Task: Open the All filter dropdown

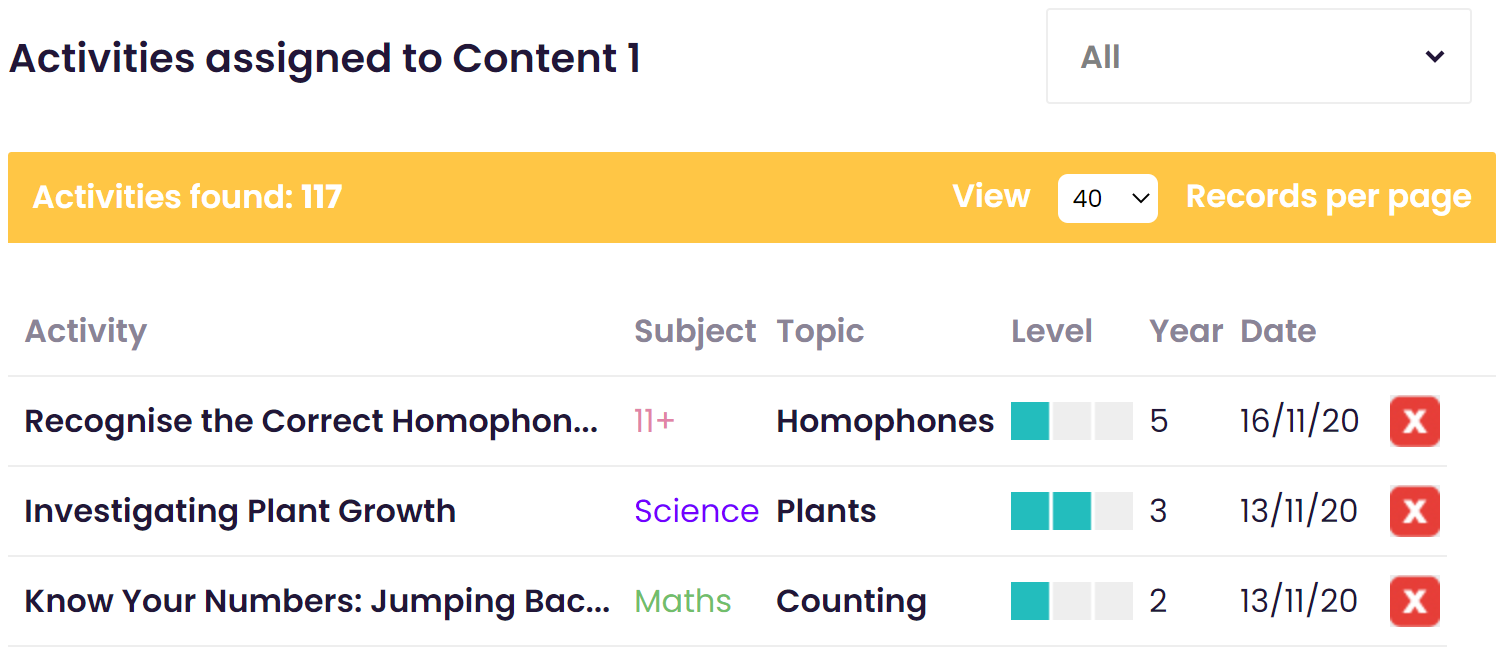Action: point(1258,57)
